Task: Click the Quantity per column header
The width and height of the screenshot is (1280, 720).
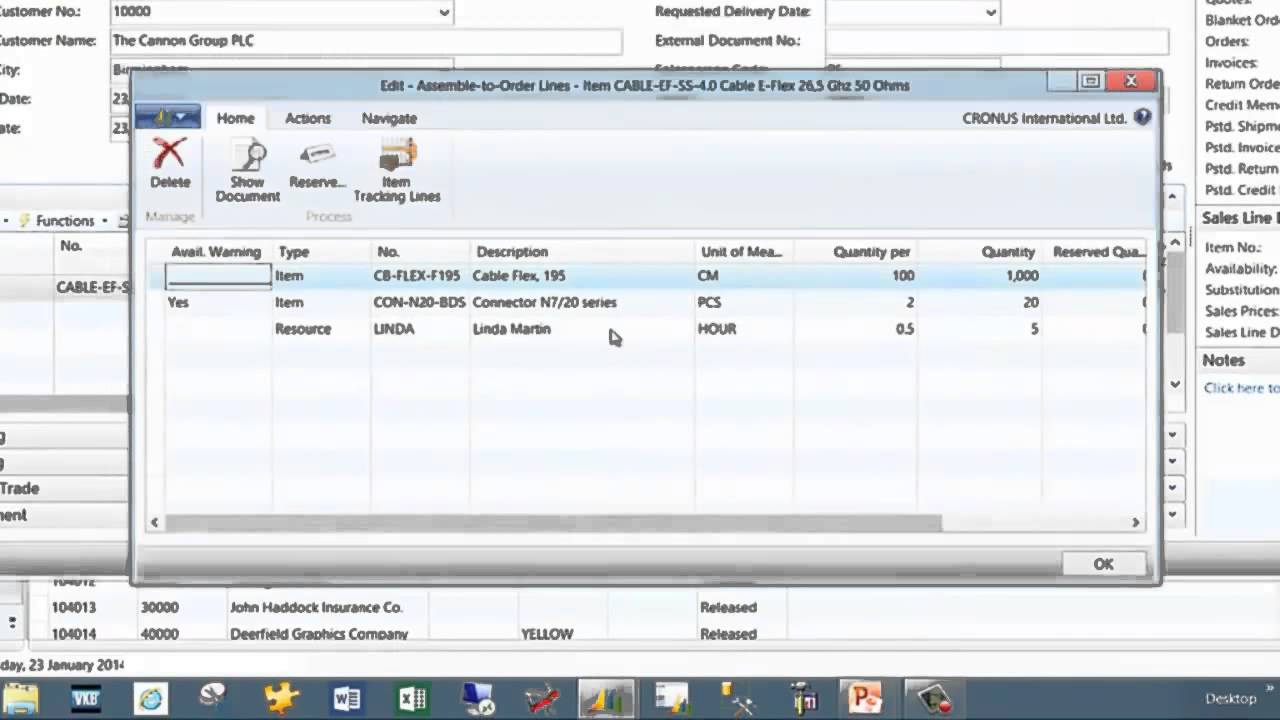Action: pyautogui.click(x=871, y=252)
